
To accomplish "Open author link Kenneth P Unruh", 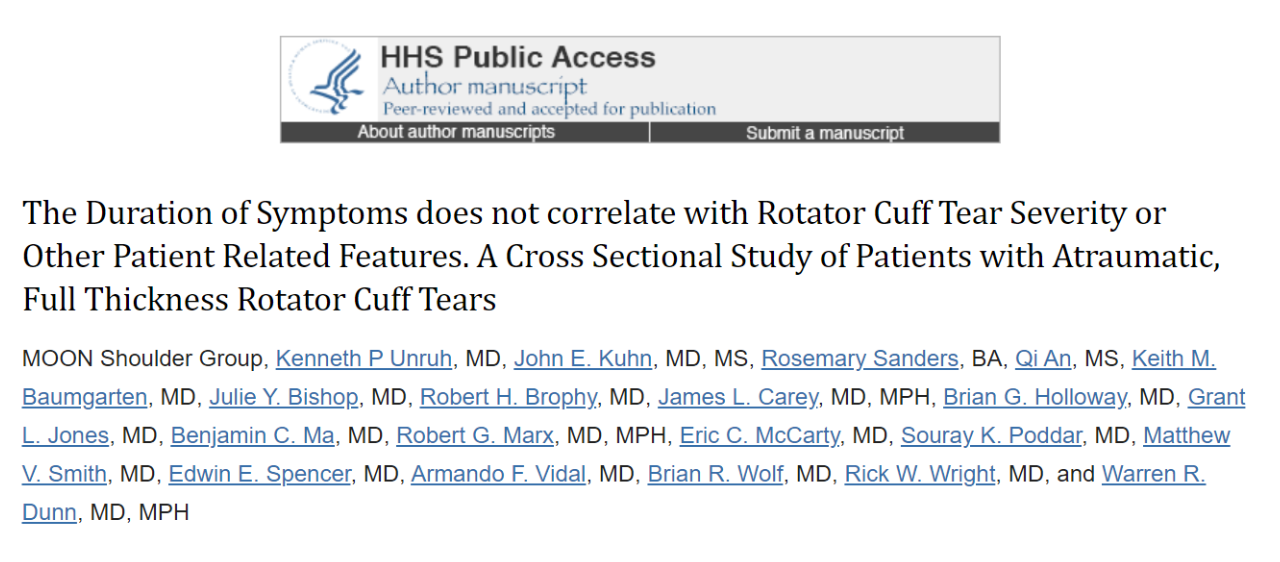I will [x=364, y=359].
